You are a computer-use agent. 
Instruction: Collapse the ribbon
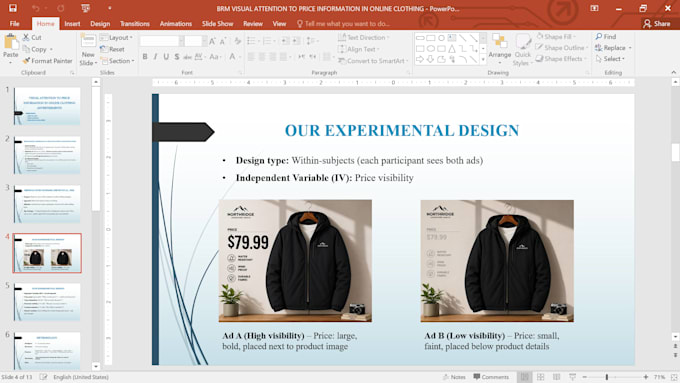coord(673,72)
